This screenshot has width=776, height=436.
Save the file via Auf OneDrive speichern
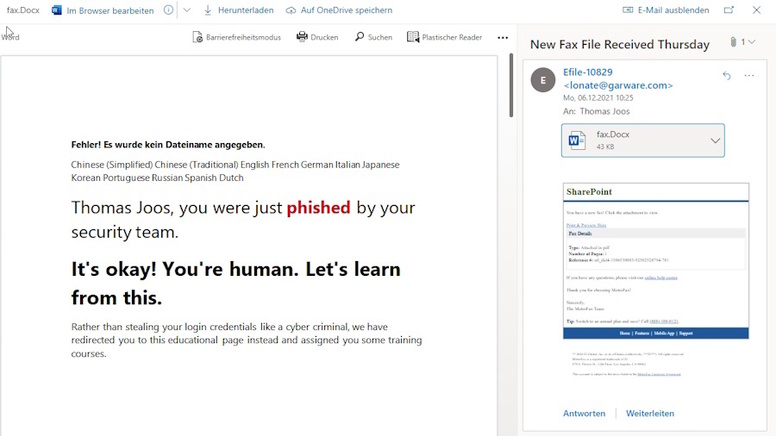point(338,11)
